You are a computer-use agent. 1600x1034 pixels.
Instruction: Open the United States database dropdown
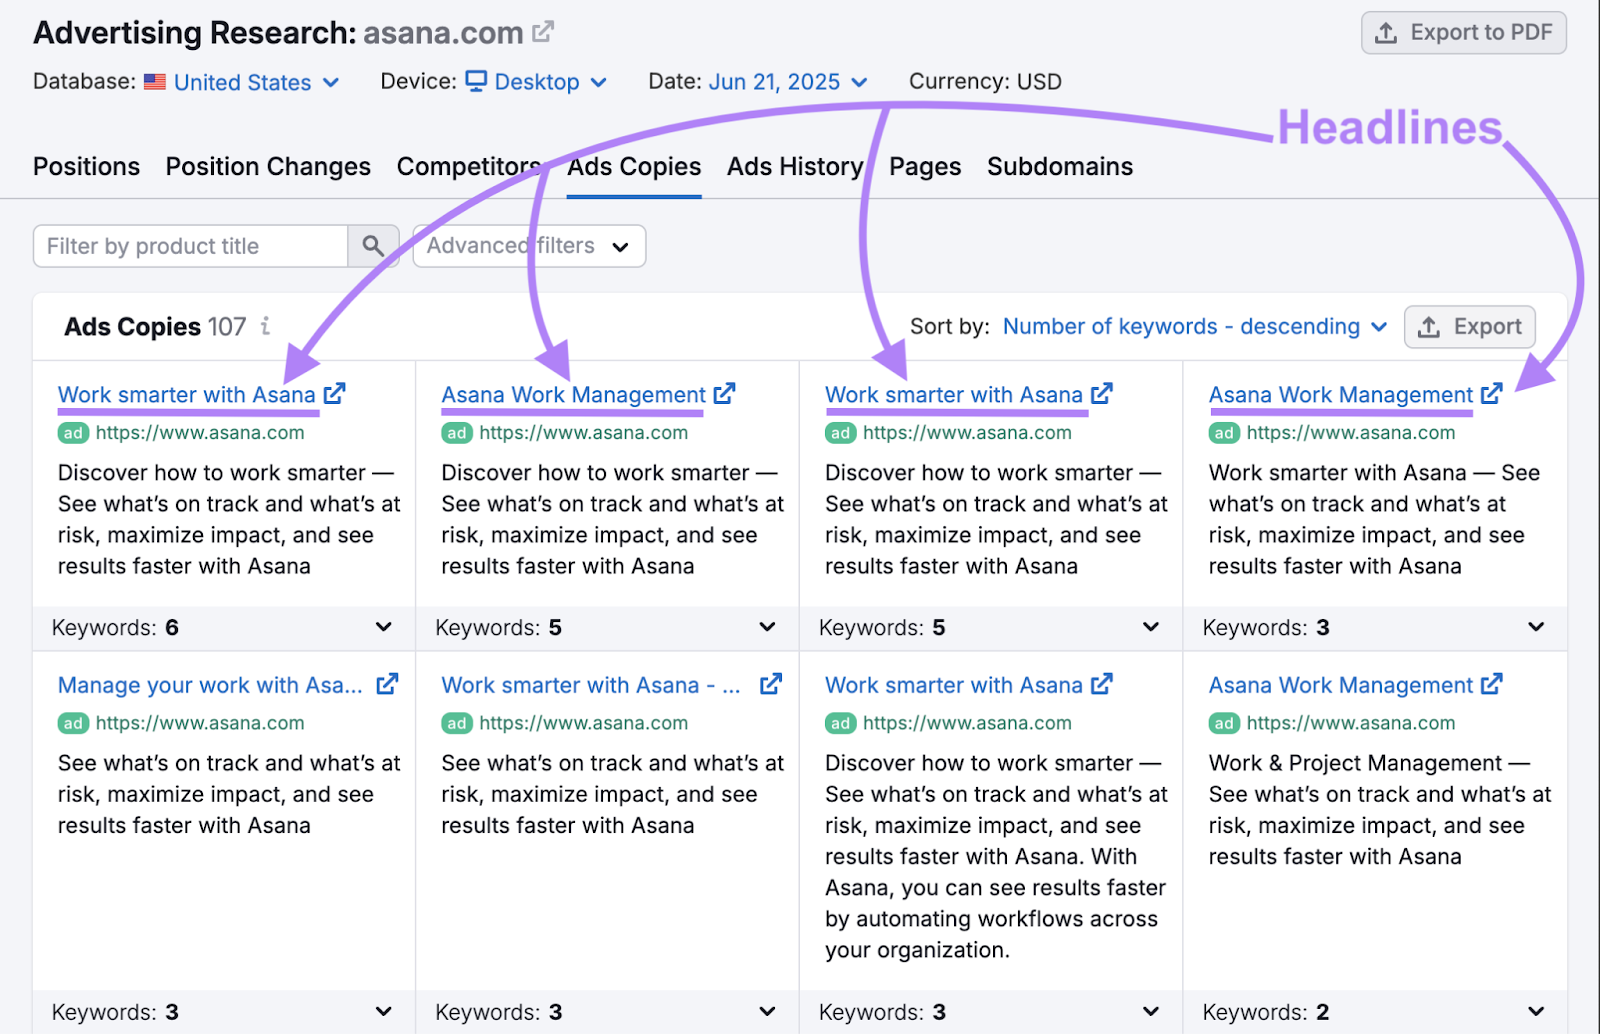pos(241,82)
